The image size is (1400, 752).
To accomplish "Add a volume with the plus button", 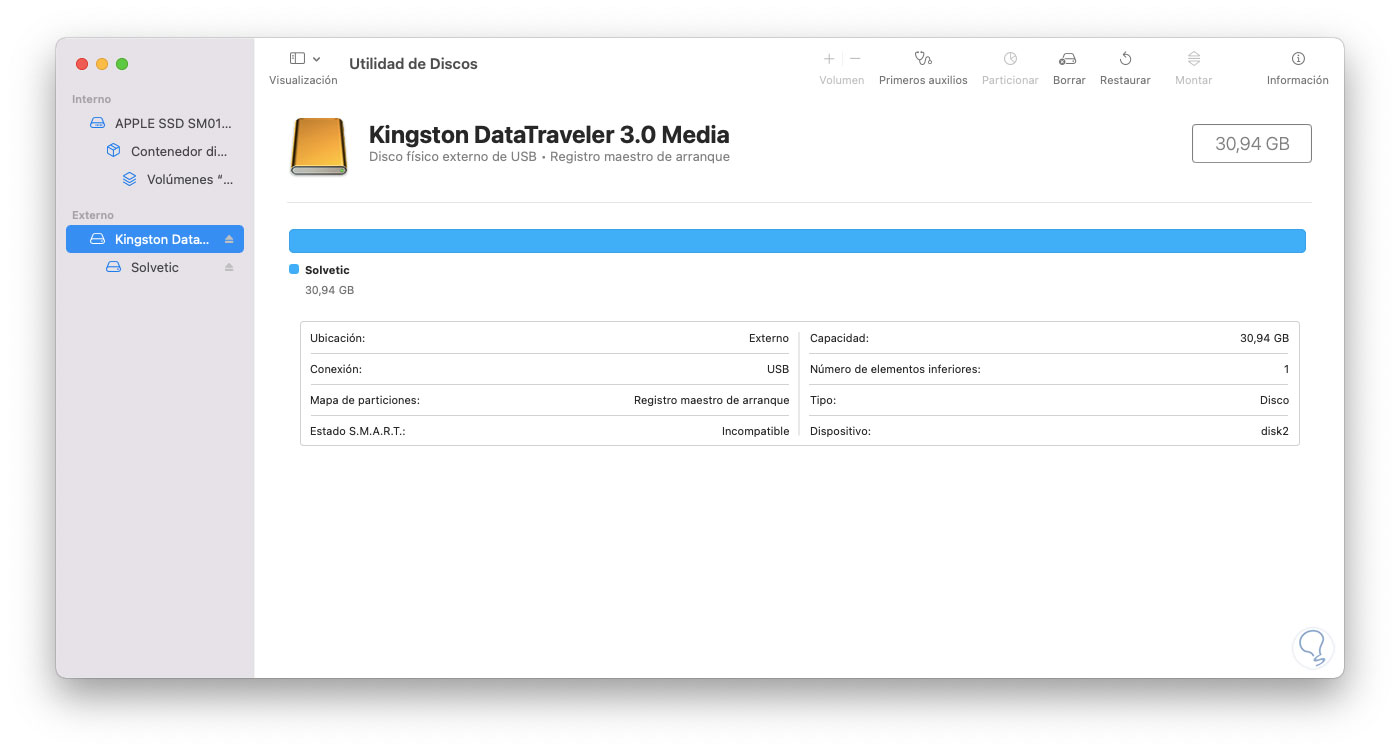I will [x=829, y=59].
